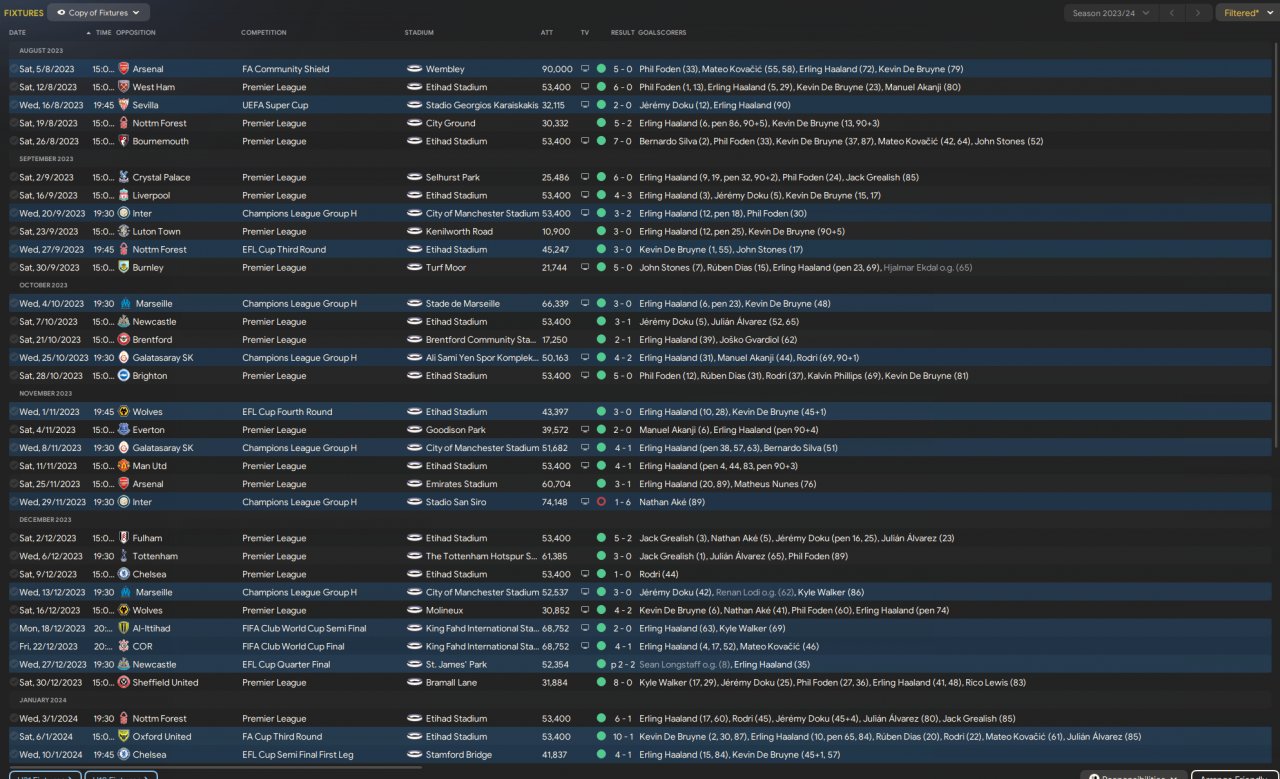The width and height of the screenshot is (1280, 779).
Task: Open the Goodison Park stadium link
Action: click(x=455, y=430)
